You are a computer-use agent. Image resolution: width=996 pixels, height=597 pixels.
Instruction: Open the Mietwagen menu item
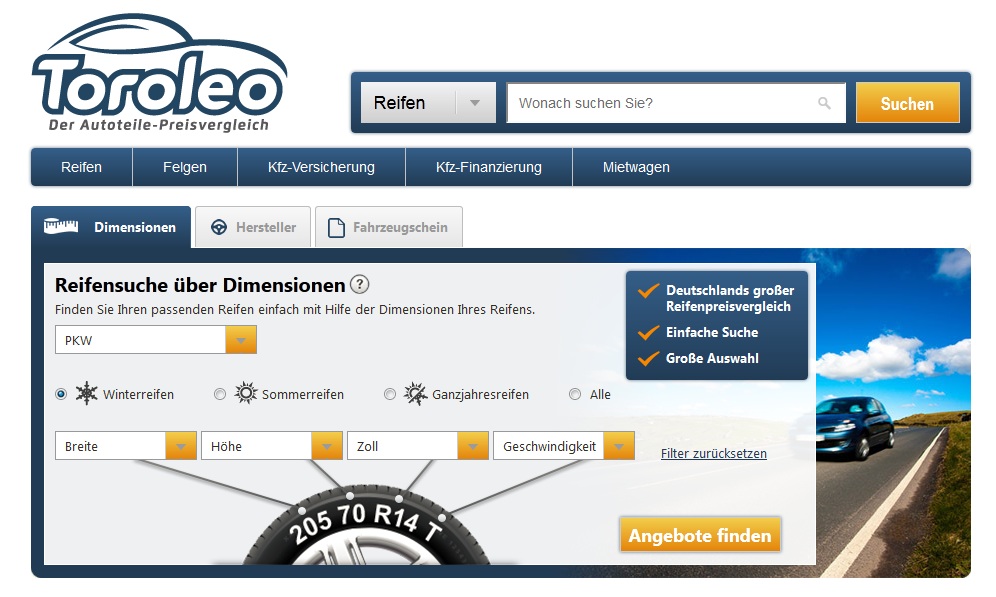(636, 167)
